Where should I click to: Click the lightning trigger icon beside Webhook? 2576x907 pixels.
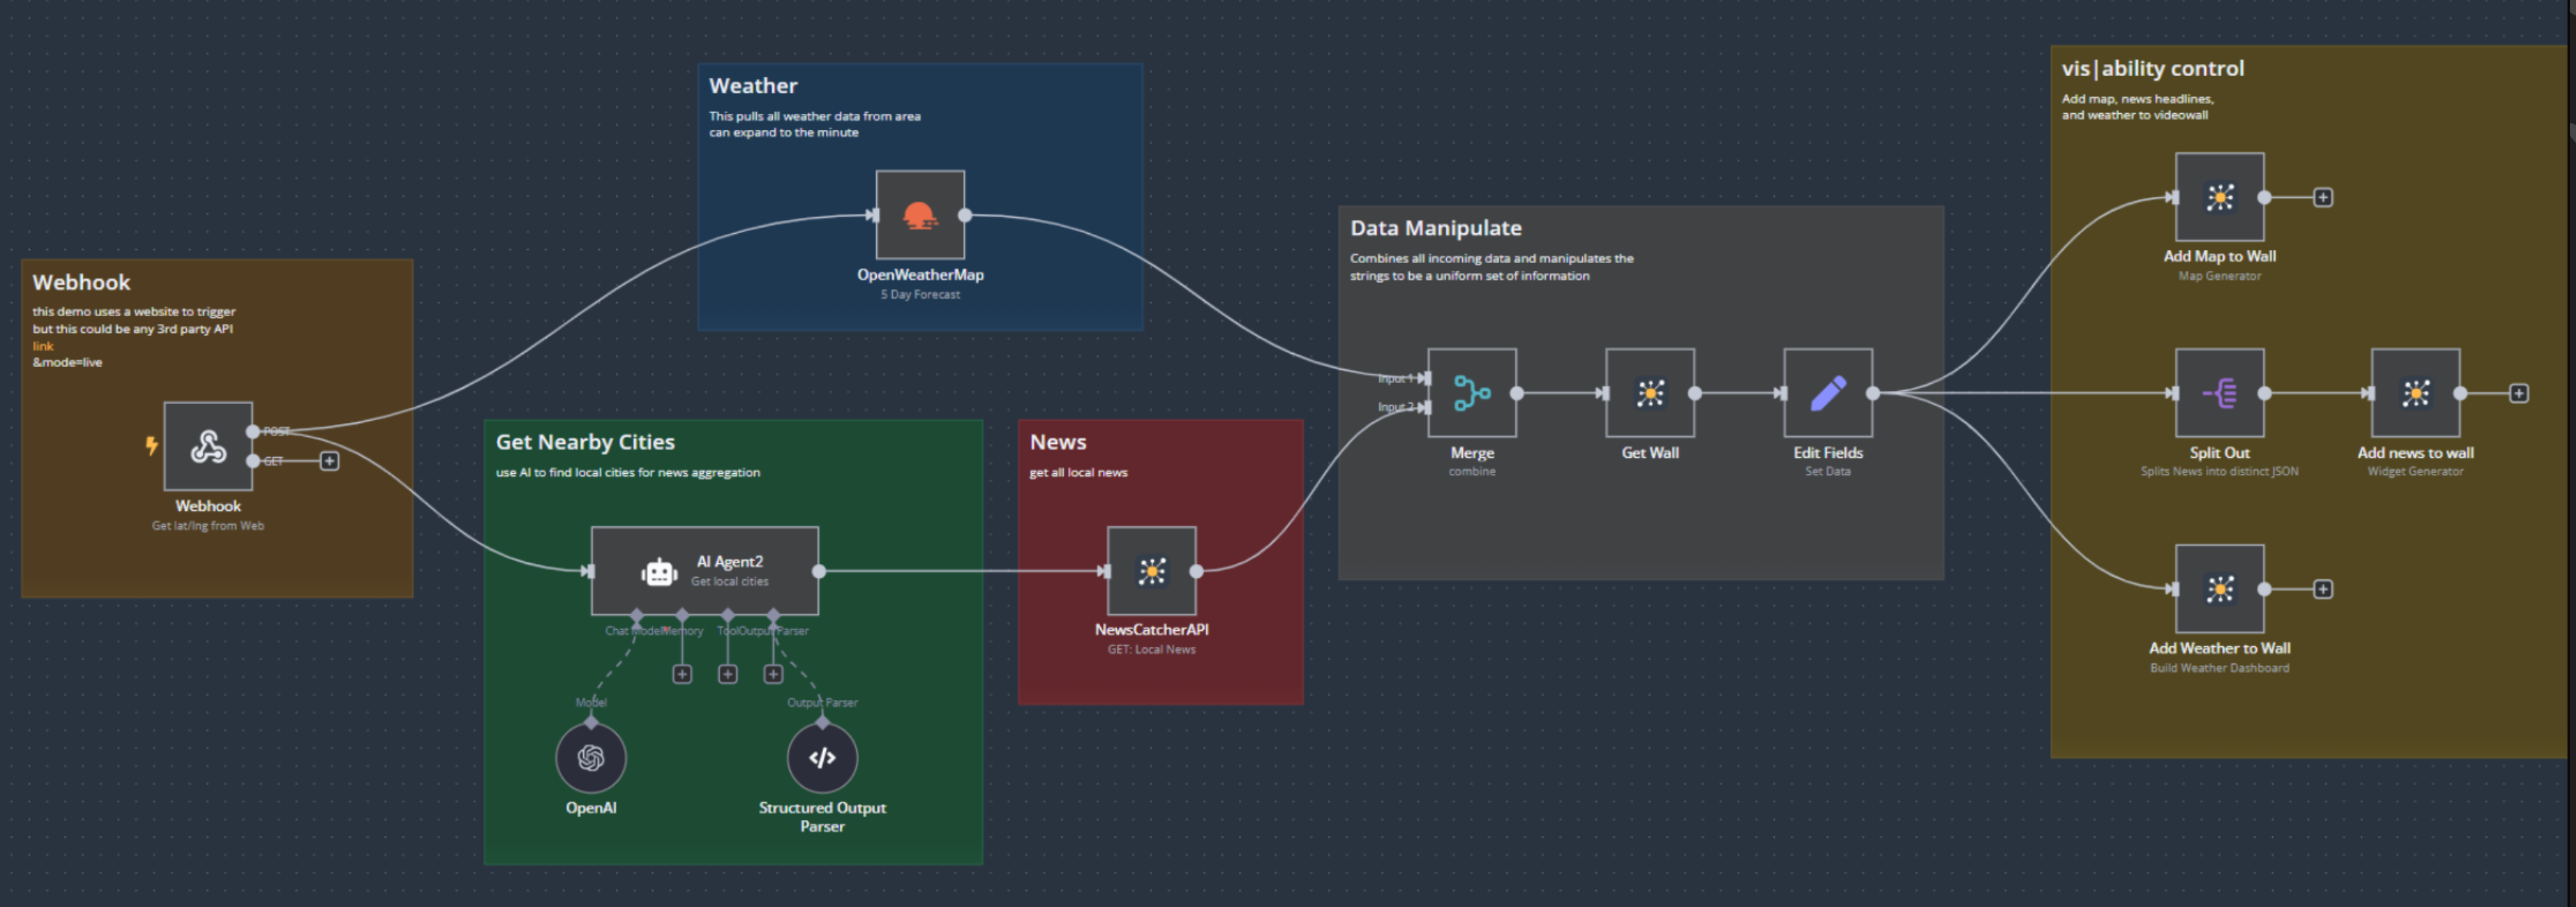(x=151, y=446)
